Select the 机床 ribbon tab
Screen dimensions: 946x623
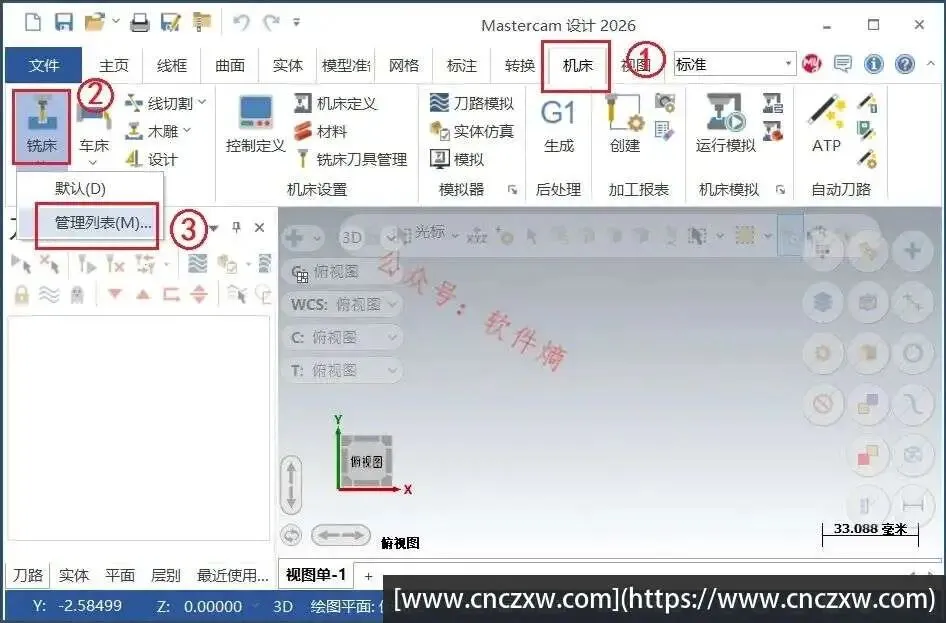577,65
